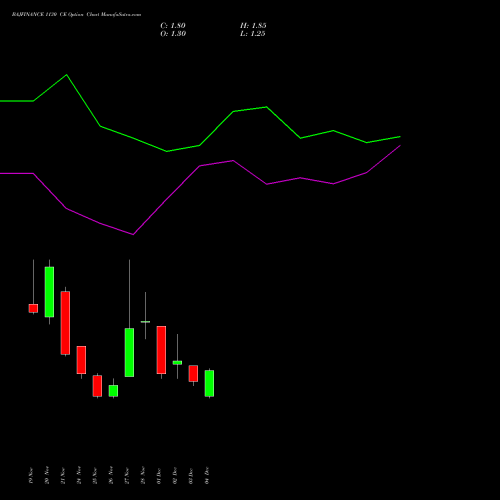The width and height of the screenshot is (500, 500).
Task: Click the close value C: 1.80
Action: [173, 26]
